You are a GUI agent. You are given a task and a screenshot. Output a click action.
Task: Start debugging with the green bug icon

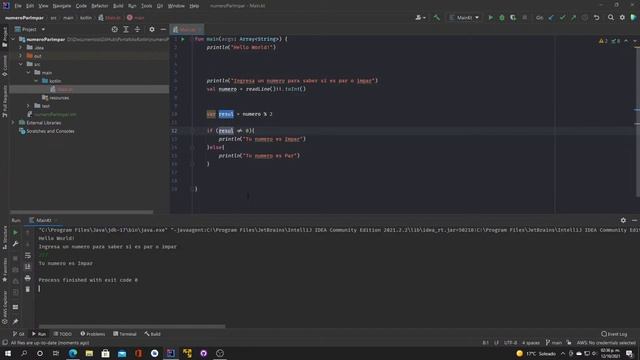[502, 18]
